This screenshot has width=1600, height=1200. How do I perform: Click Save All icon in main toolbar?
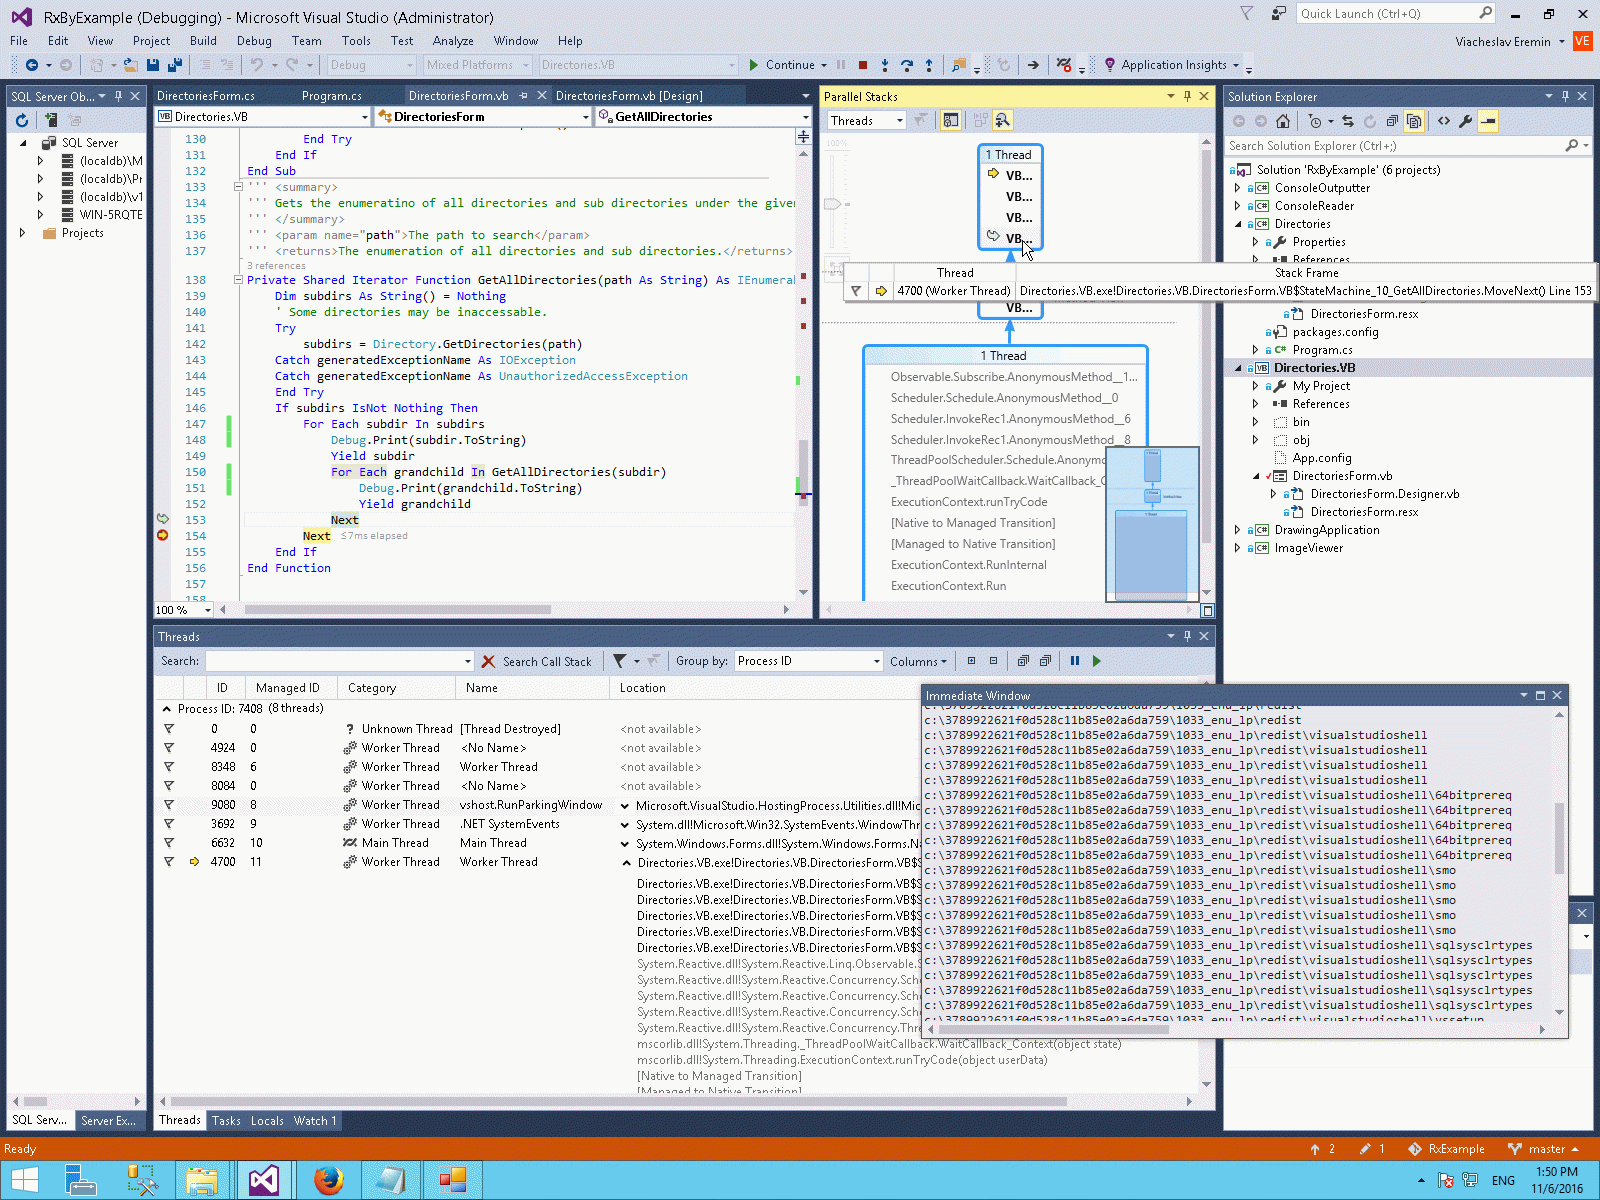pos(175,65)
